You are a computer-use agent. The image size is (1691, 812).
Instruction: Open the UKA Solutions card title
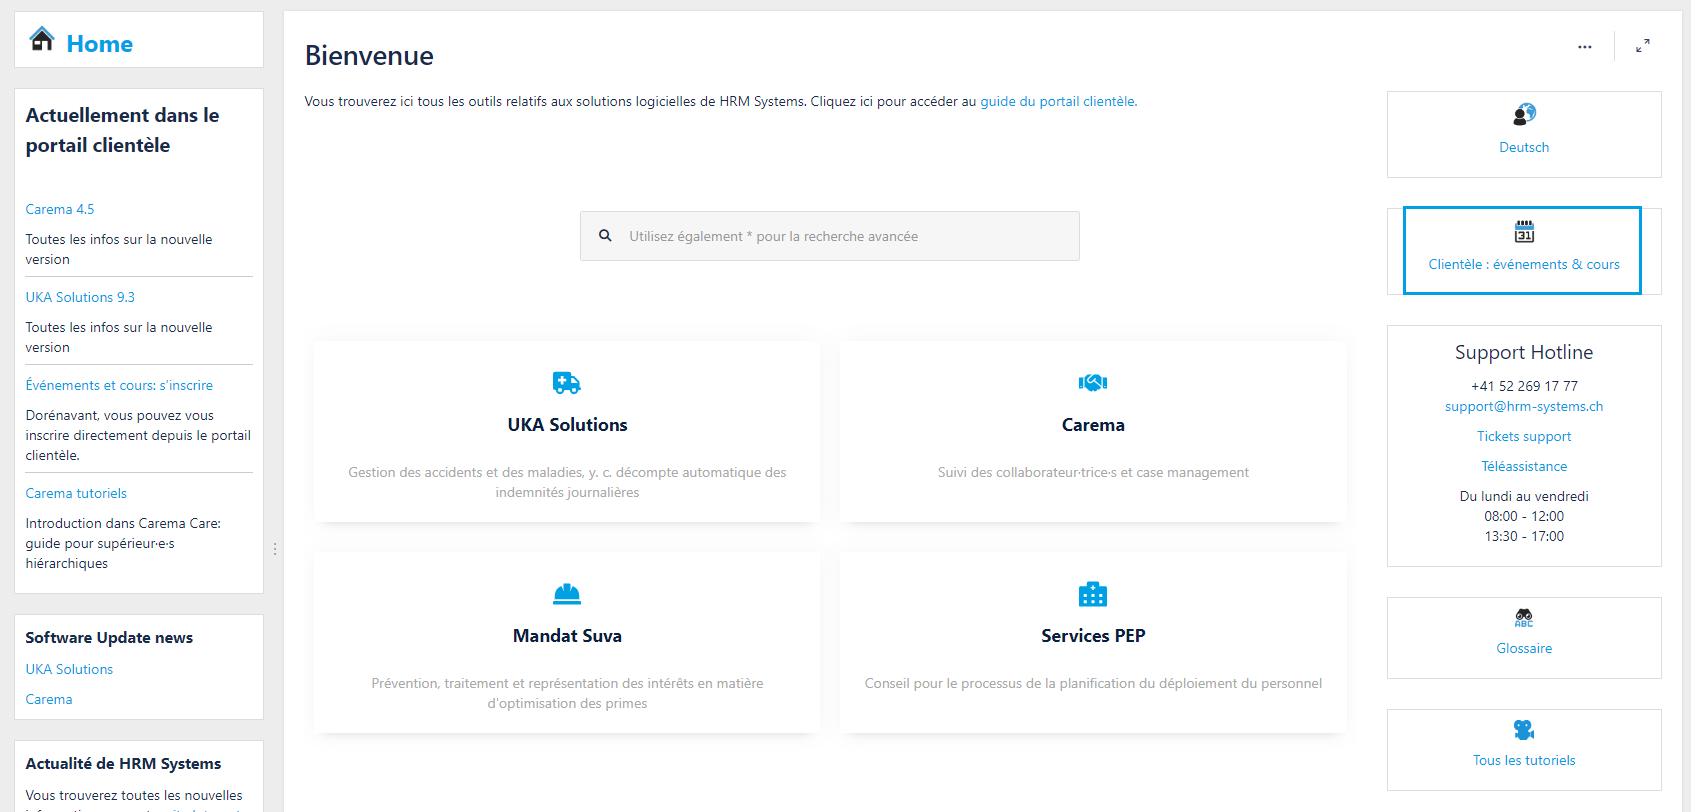click(567, 425)
